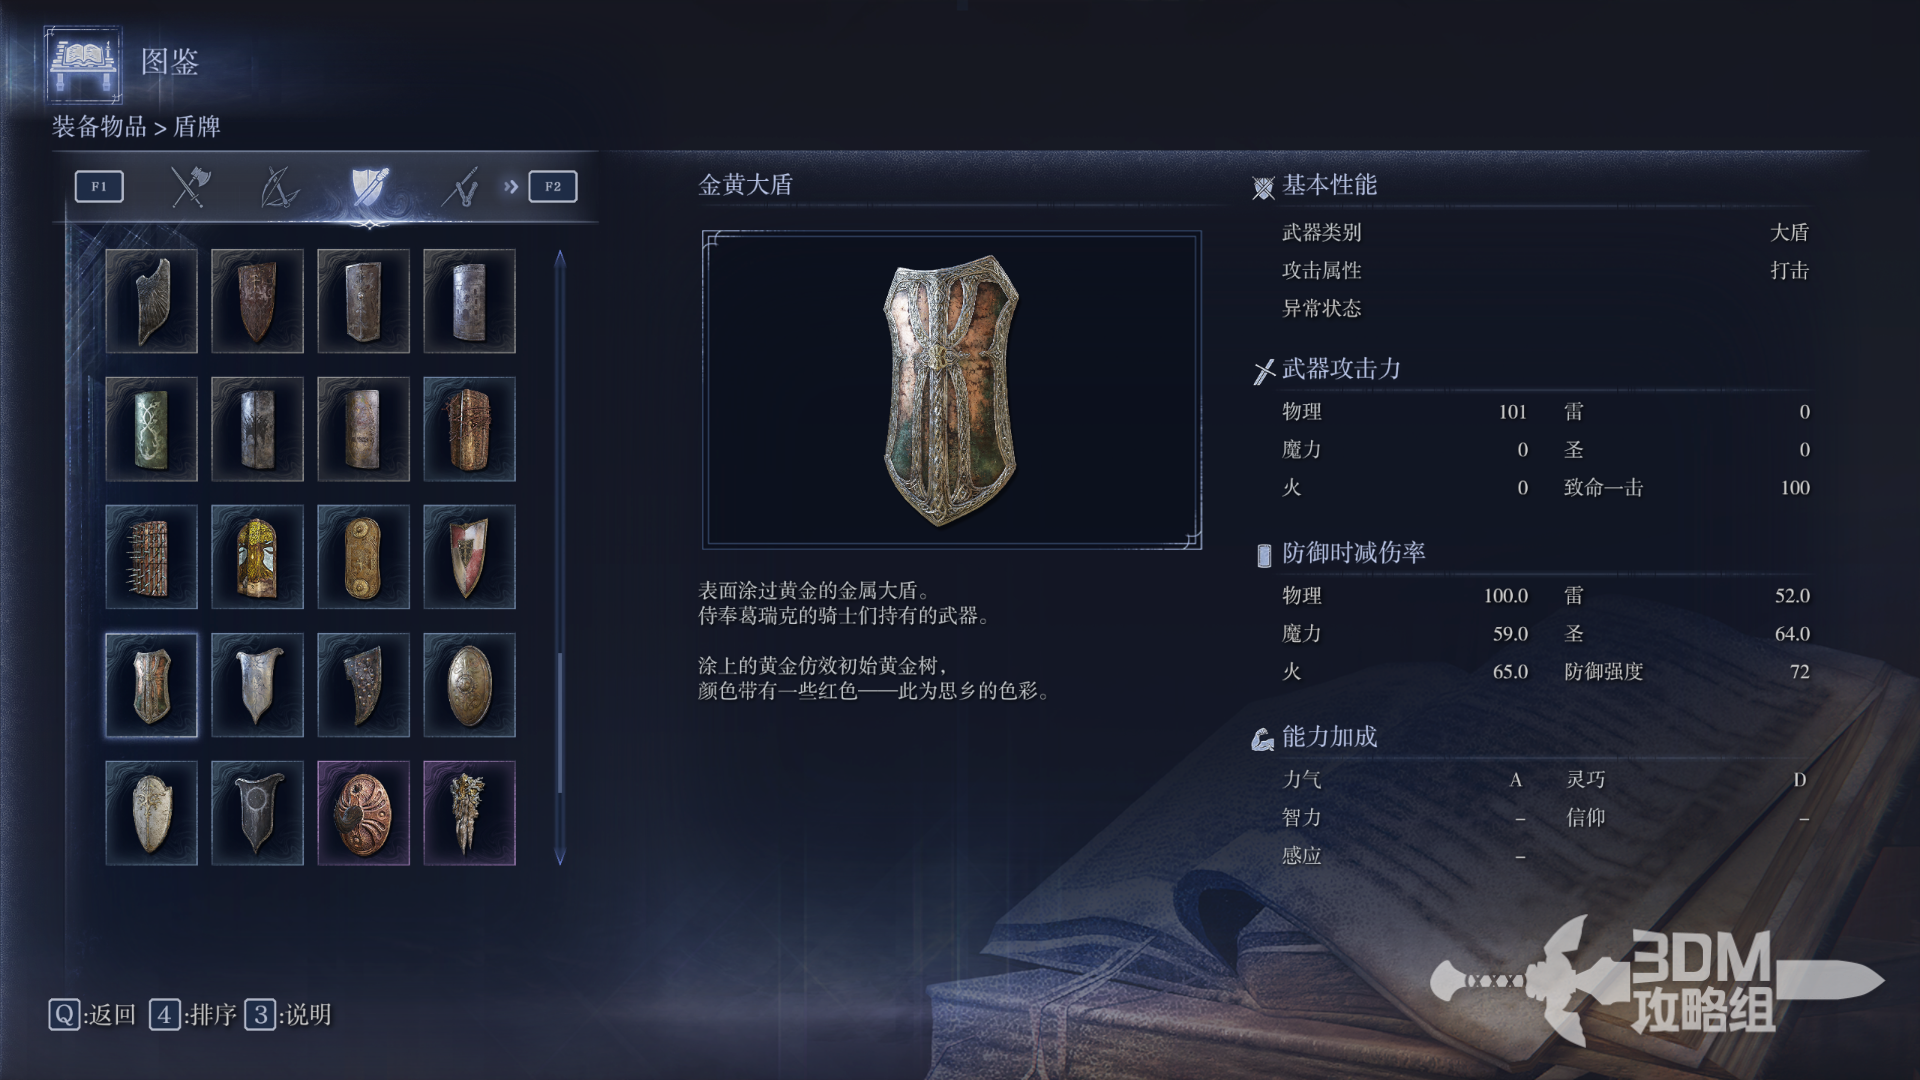
Task: Switch to the bow ranged weapons tab
Action: (x=279, y=186)
